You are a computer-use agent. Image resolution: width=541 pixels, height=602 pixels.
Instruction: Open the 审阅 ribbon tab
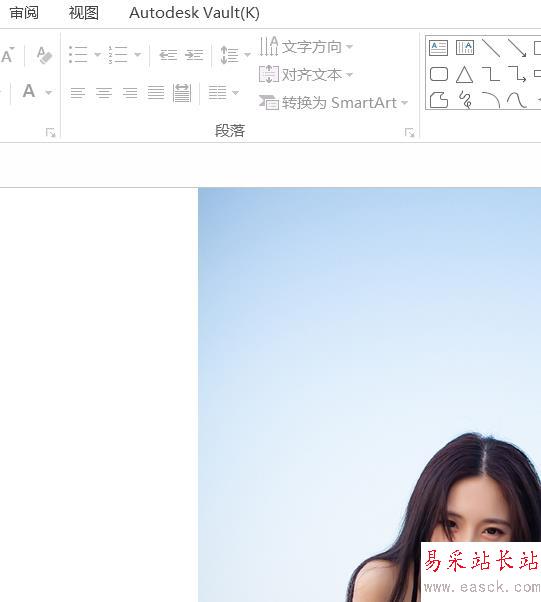[24, 13]
